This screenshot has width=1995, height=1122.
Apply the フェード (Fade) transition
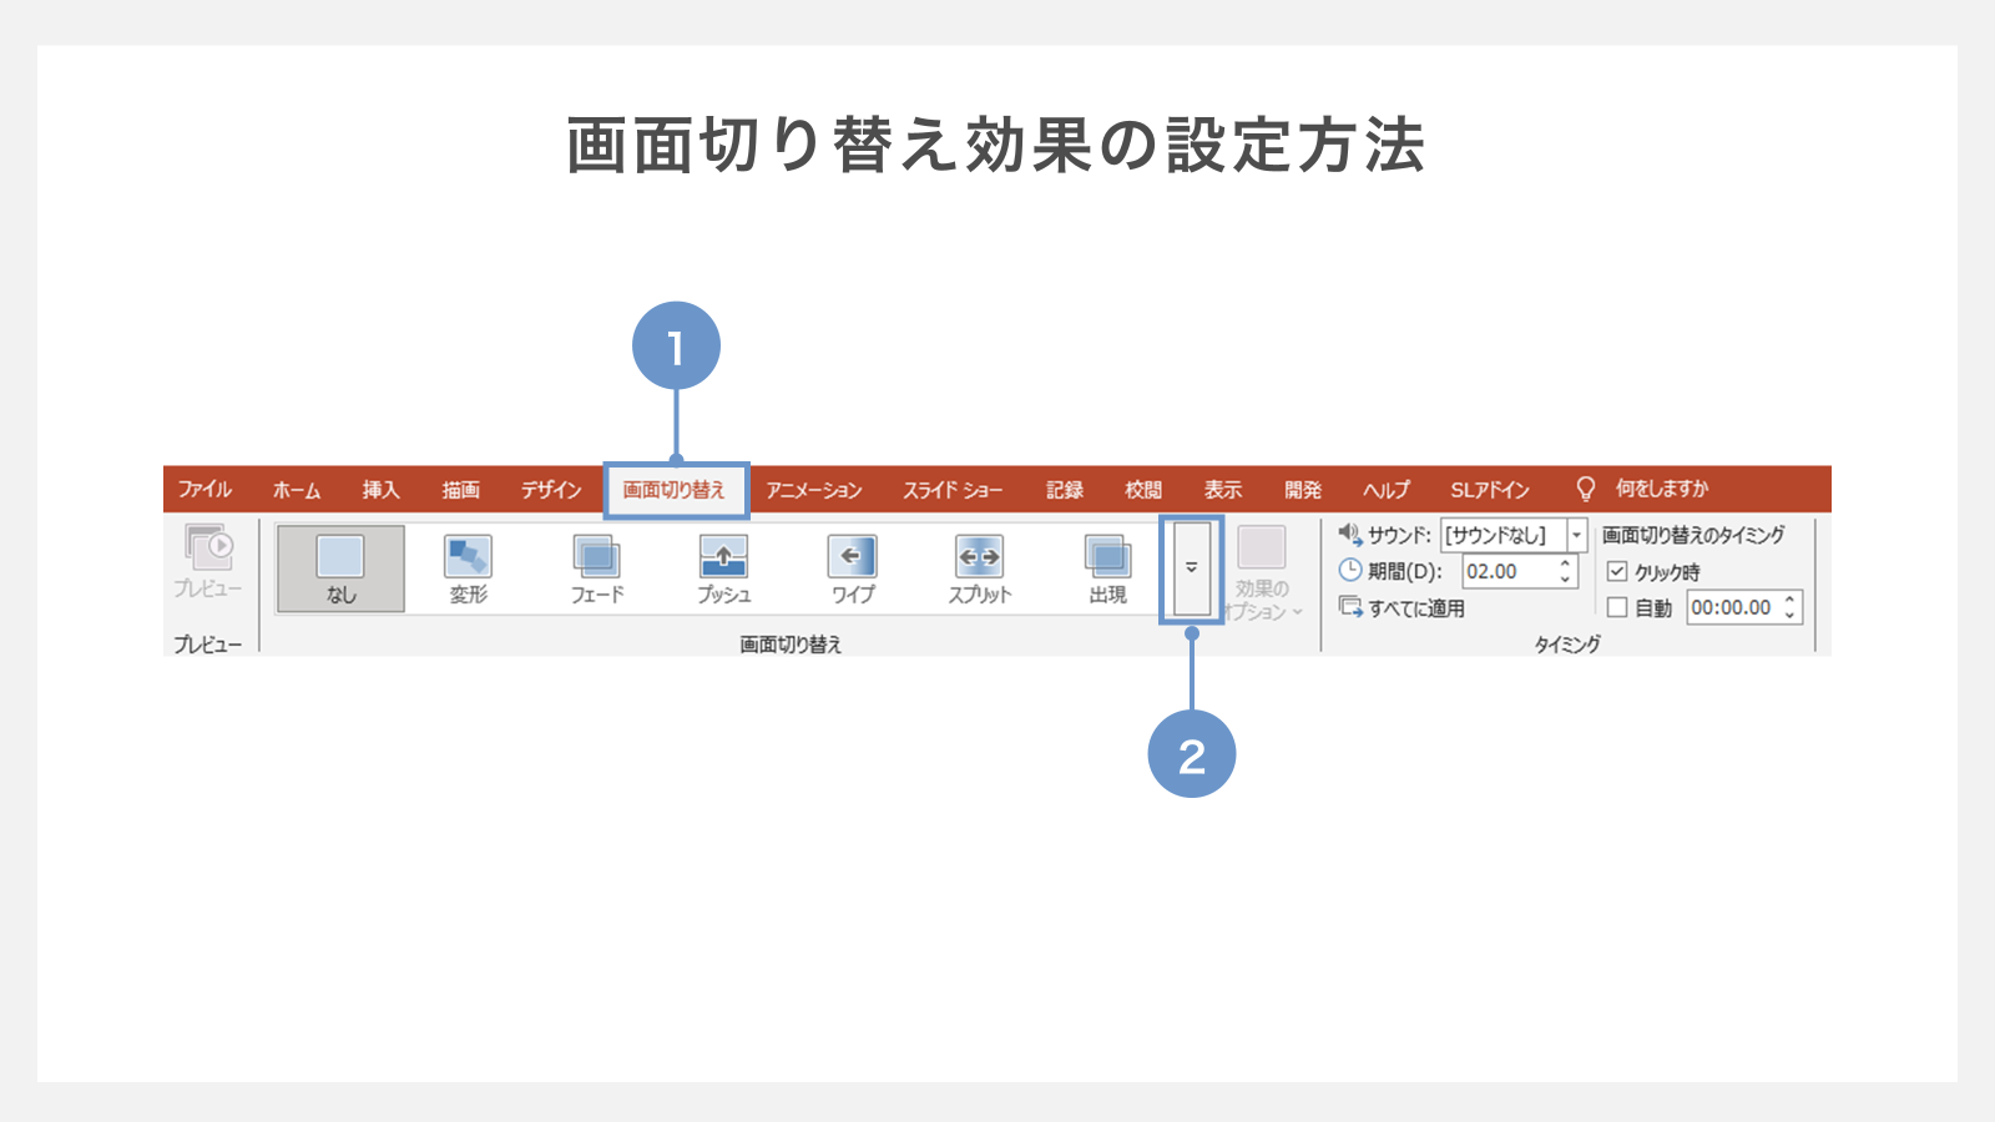tap(597, 568)
